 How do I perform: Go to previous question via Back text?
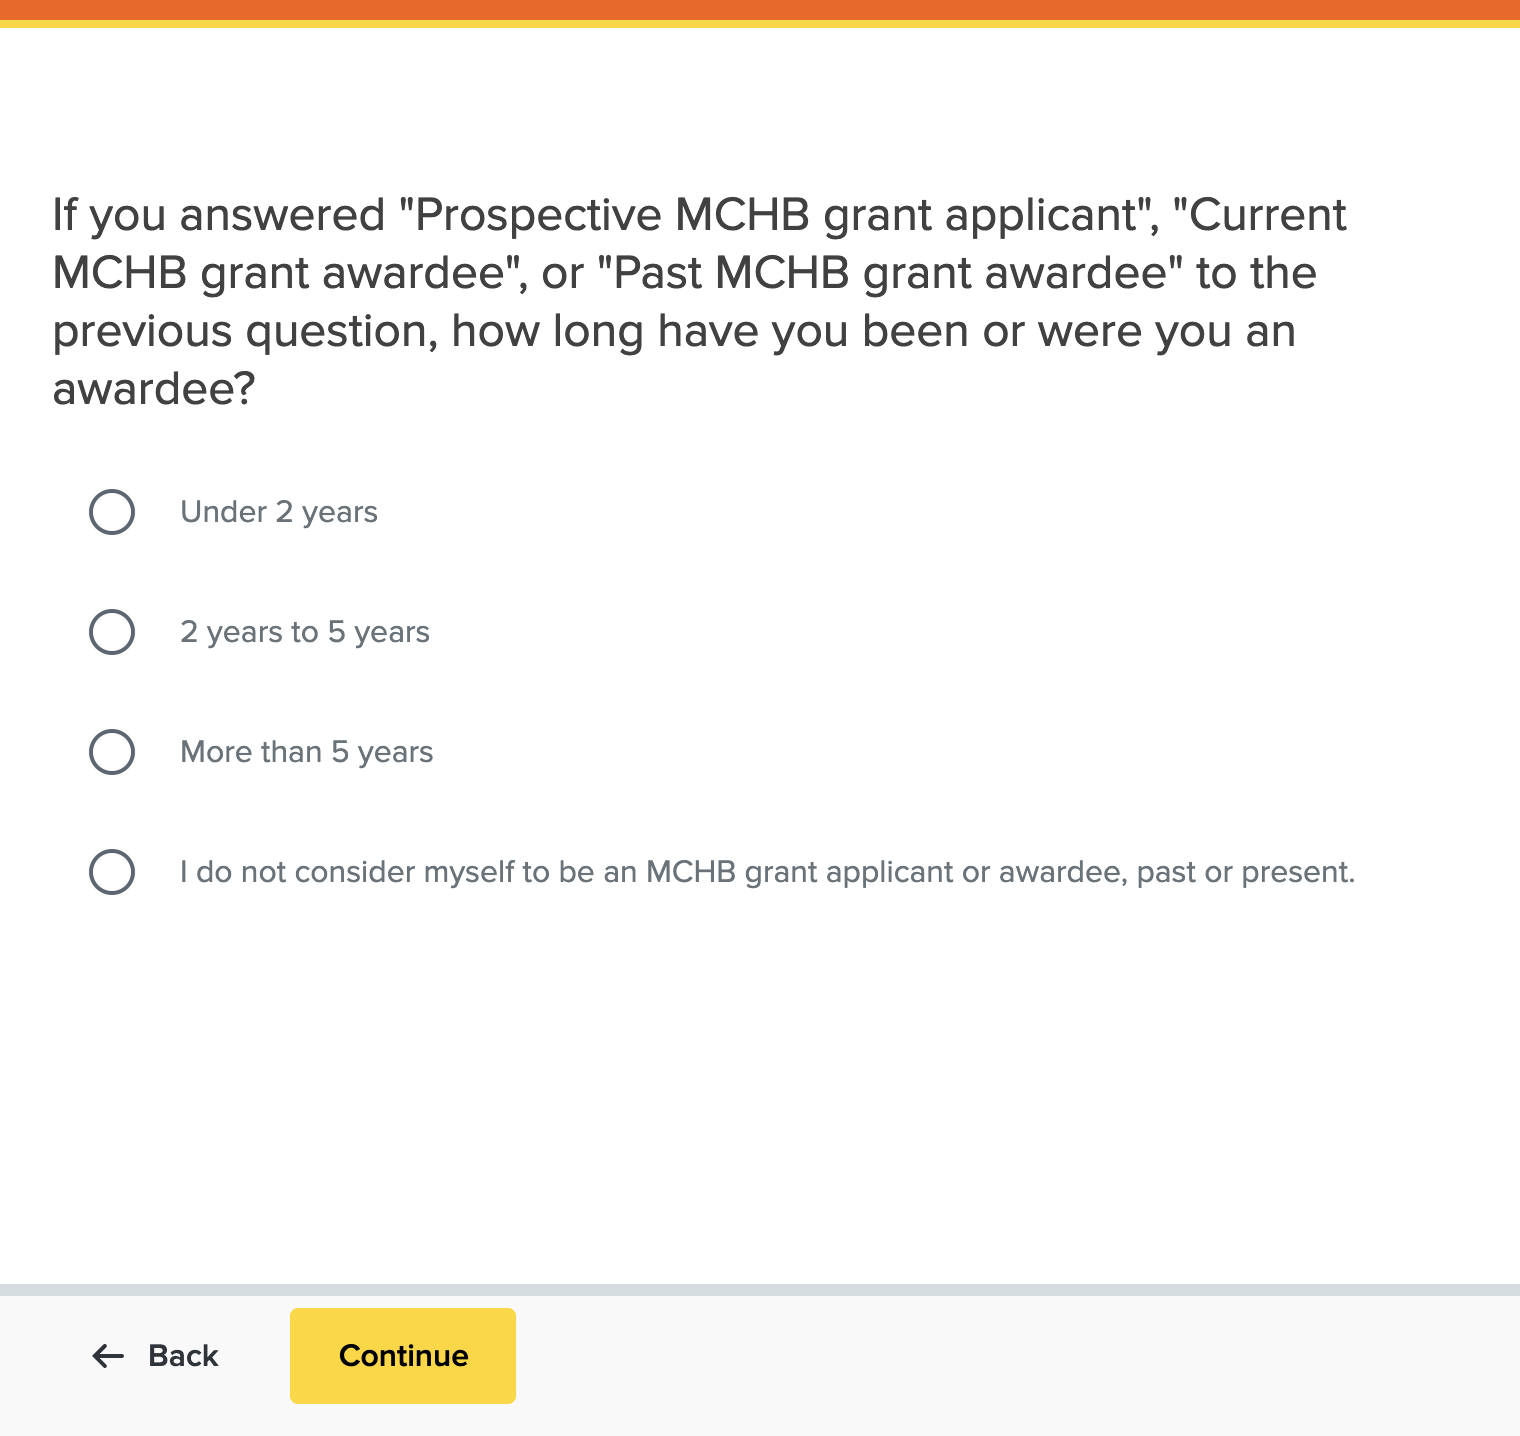click(x=183, y=1356)
